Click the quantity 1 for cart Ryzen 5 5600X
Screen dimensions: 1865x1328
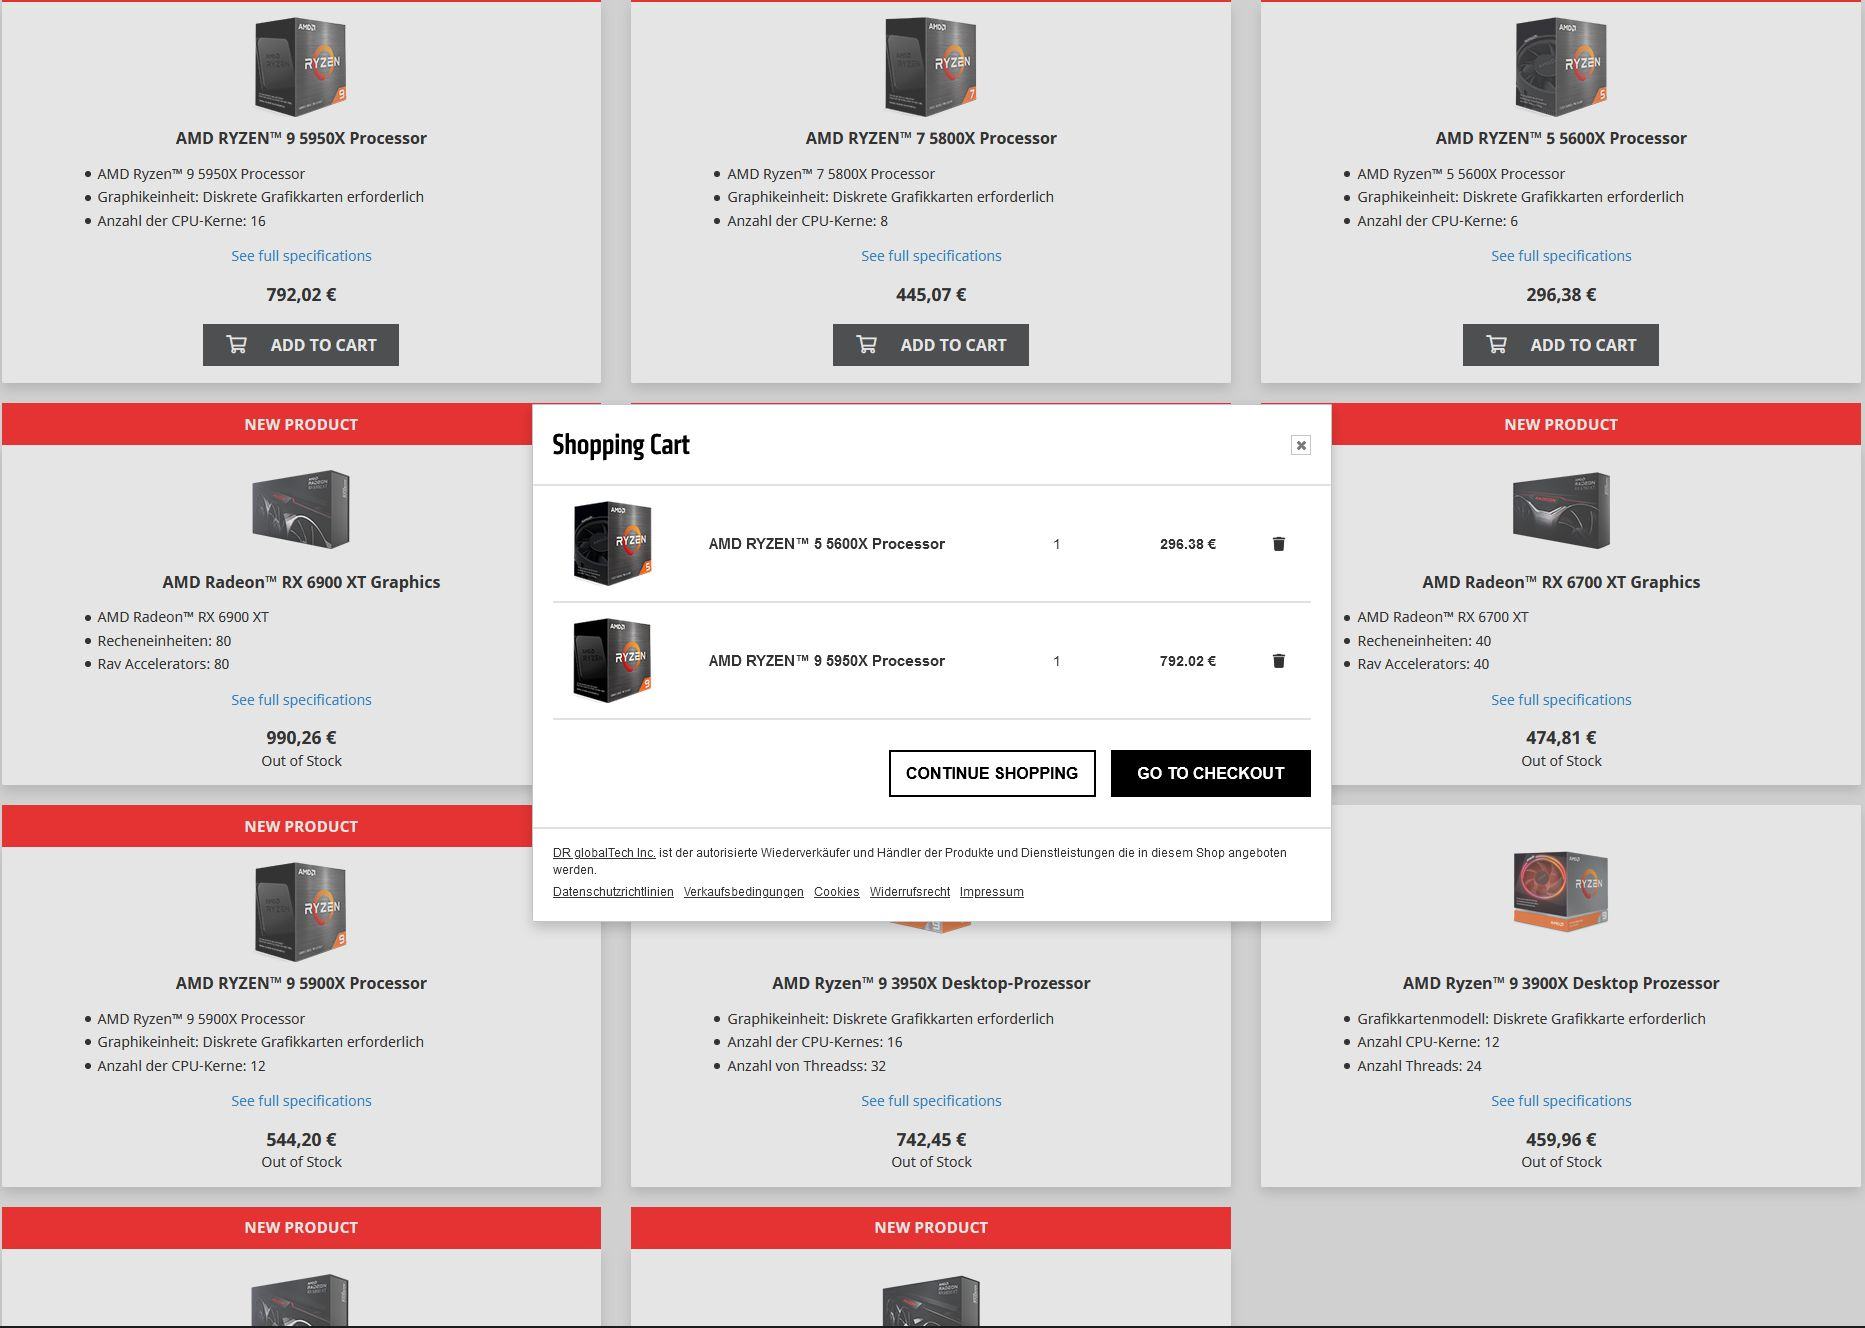[1056, 544]
